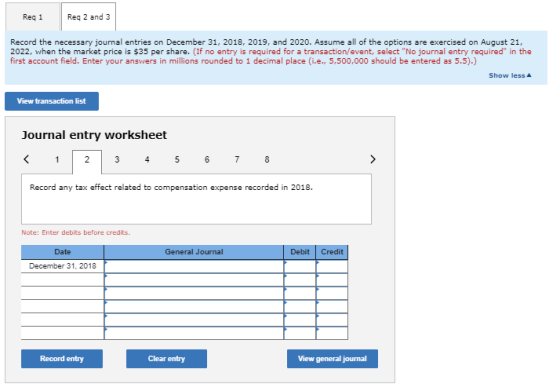Click the last row Debit cell
The width and height of the screenshot is (560, 391).
coord(300,333)
